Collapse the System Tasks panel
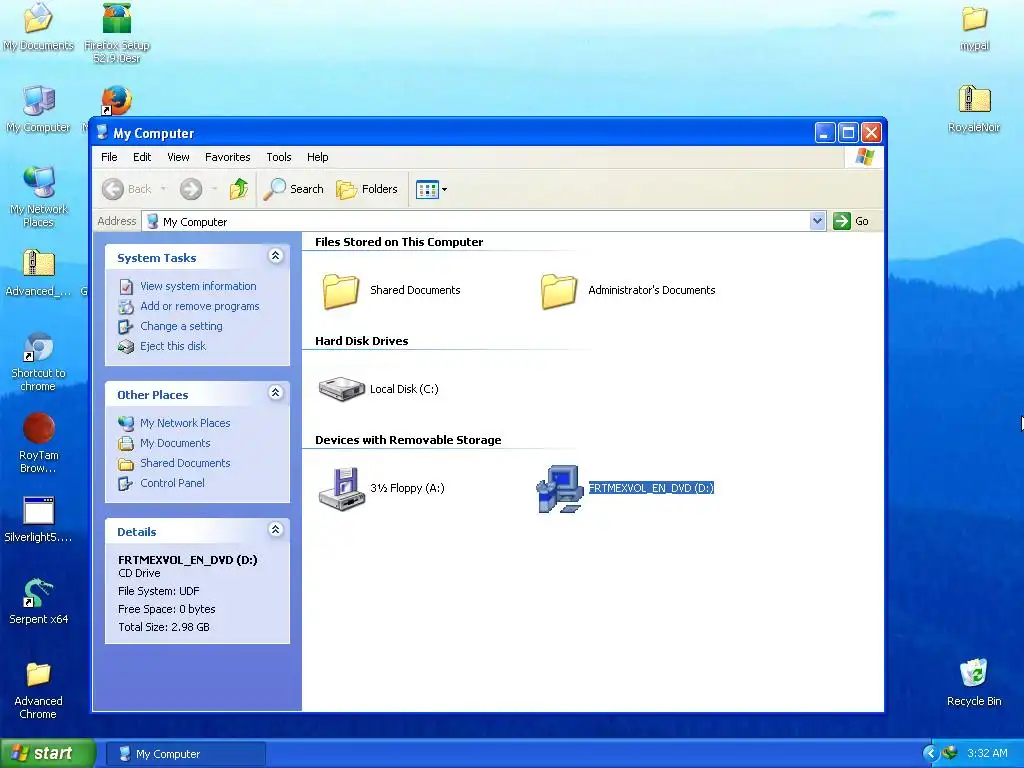The height and width of the screenshot is (768, 1024). 276,256
